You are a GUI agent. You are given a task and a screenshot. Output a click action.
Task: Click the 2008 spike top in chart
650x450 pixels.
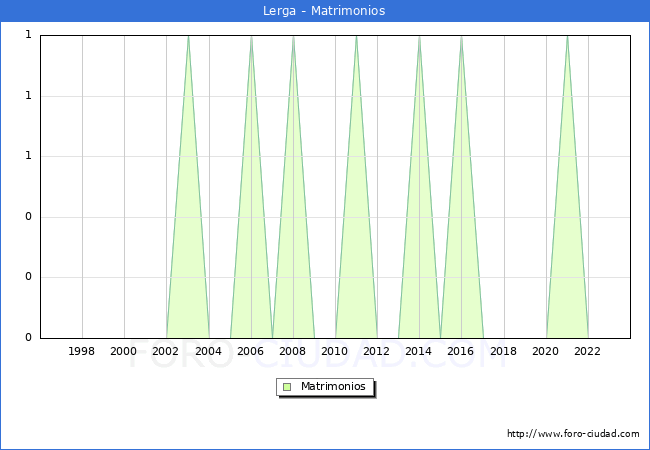pos(293,37)
